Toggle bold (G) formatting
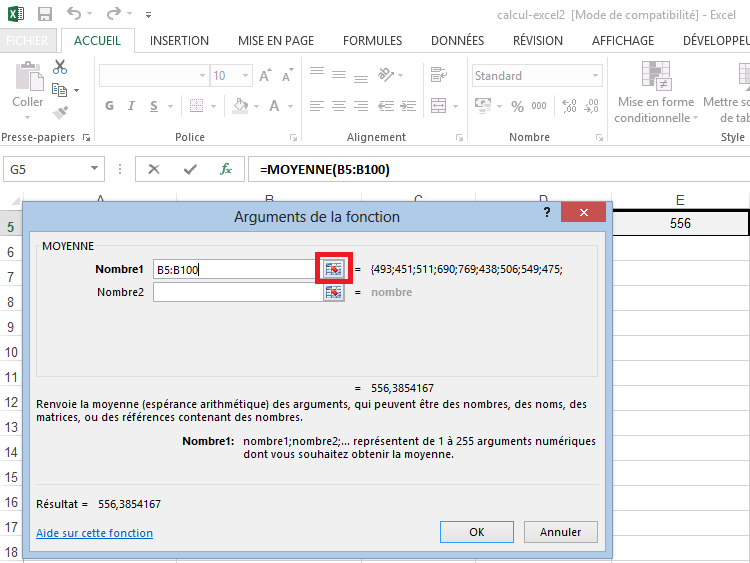The image size is (750, 563). 110,106
